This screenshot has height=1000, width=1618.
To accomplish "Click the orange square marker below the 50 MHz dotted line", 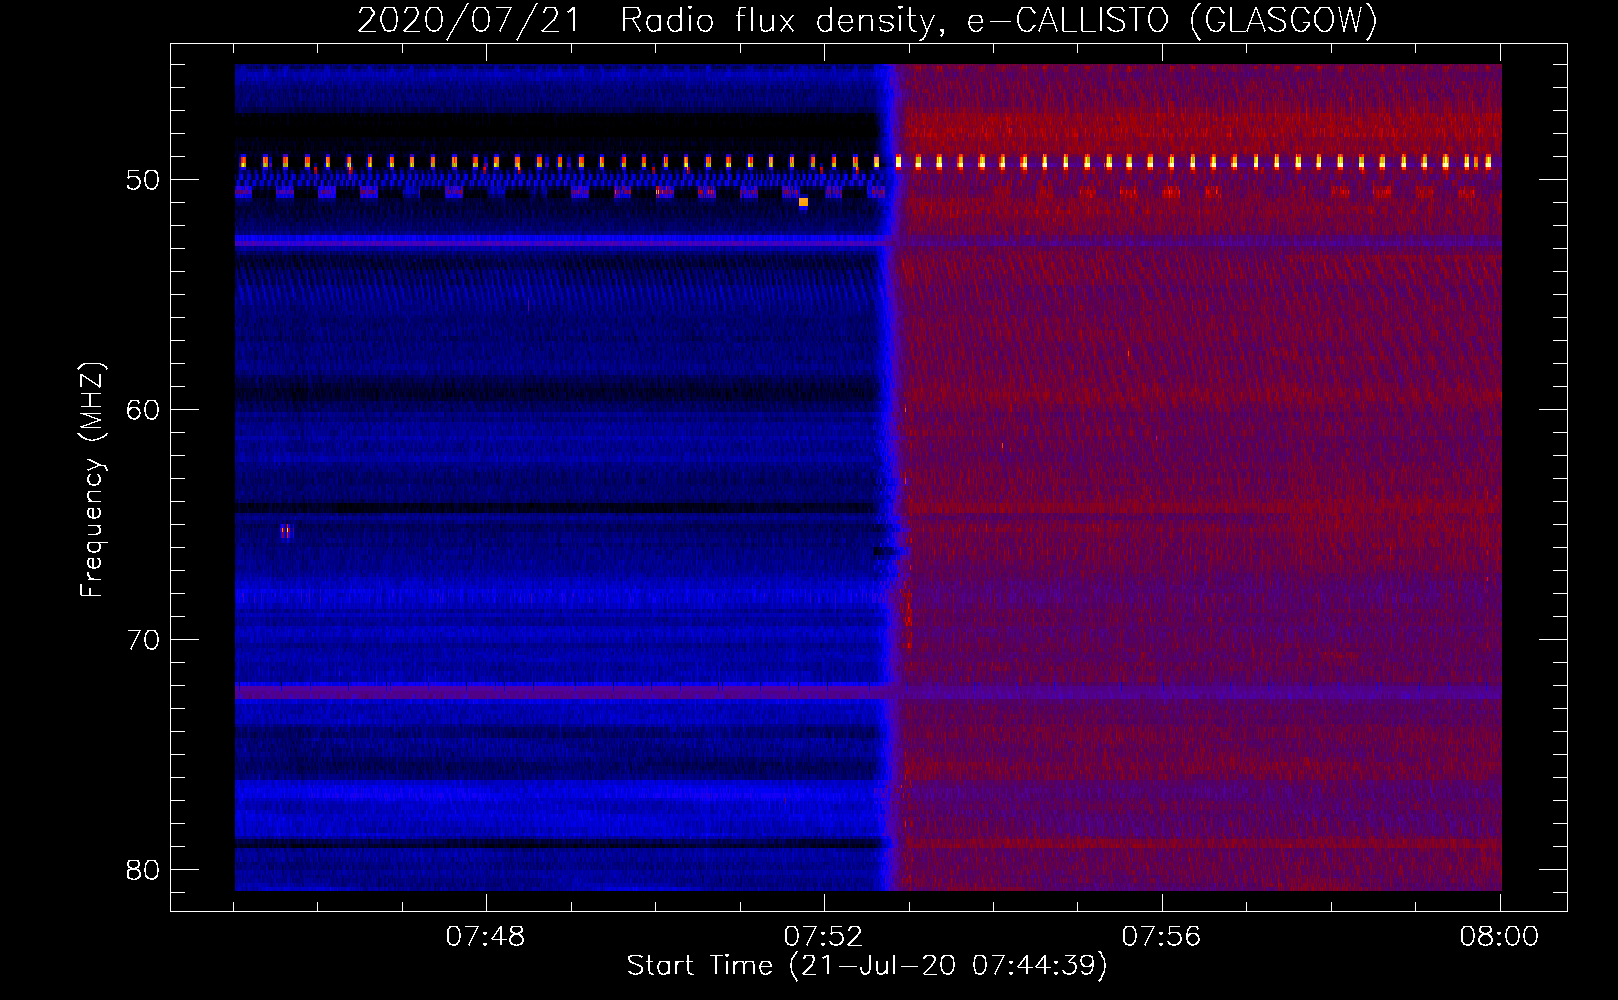I will click(x=803, y=202).
